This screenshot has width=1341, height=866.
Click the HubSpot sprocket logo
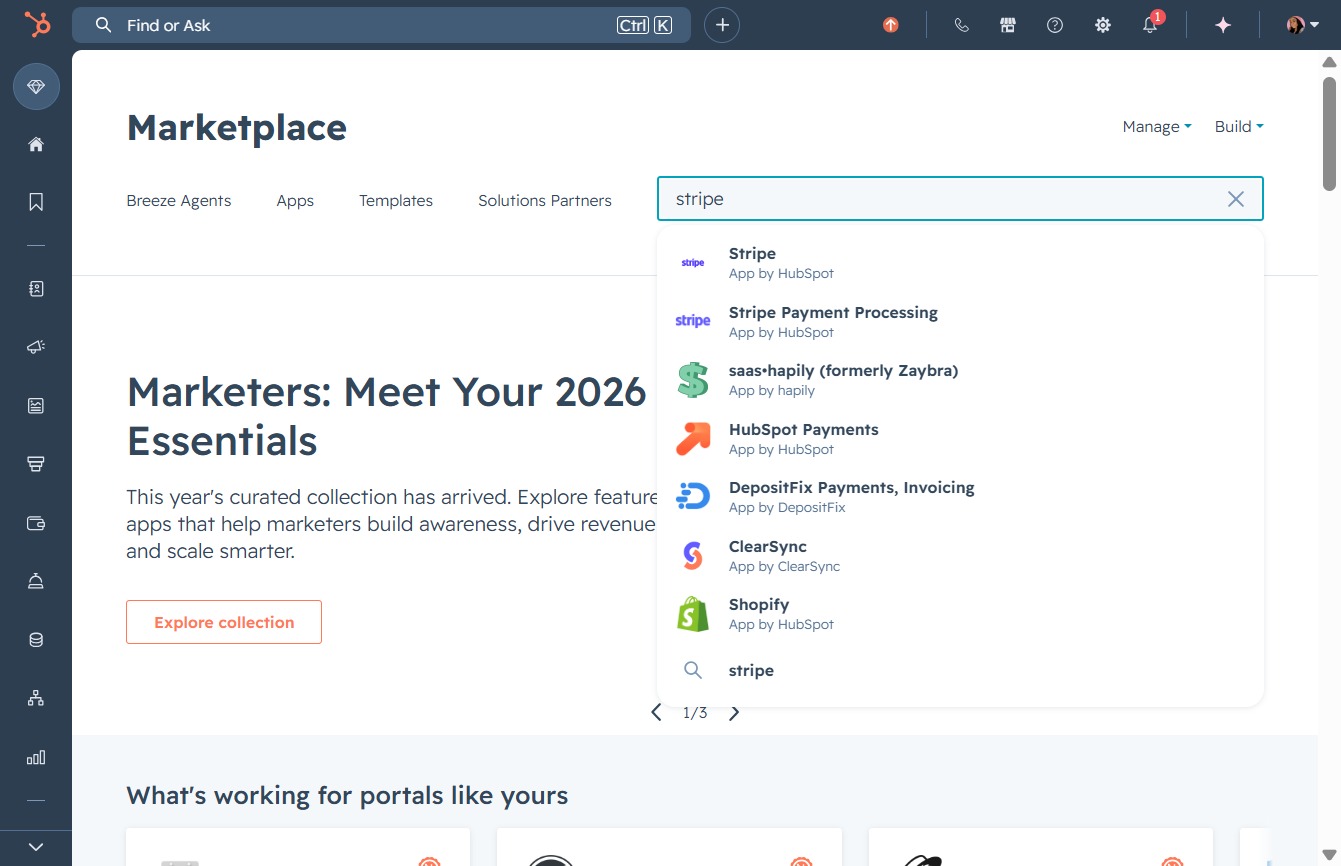tap(37, 25)
